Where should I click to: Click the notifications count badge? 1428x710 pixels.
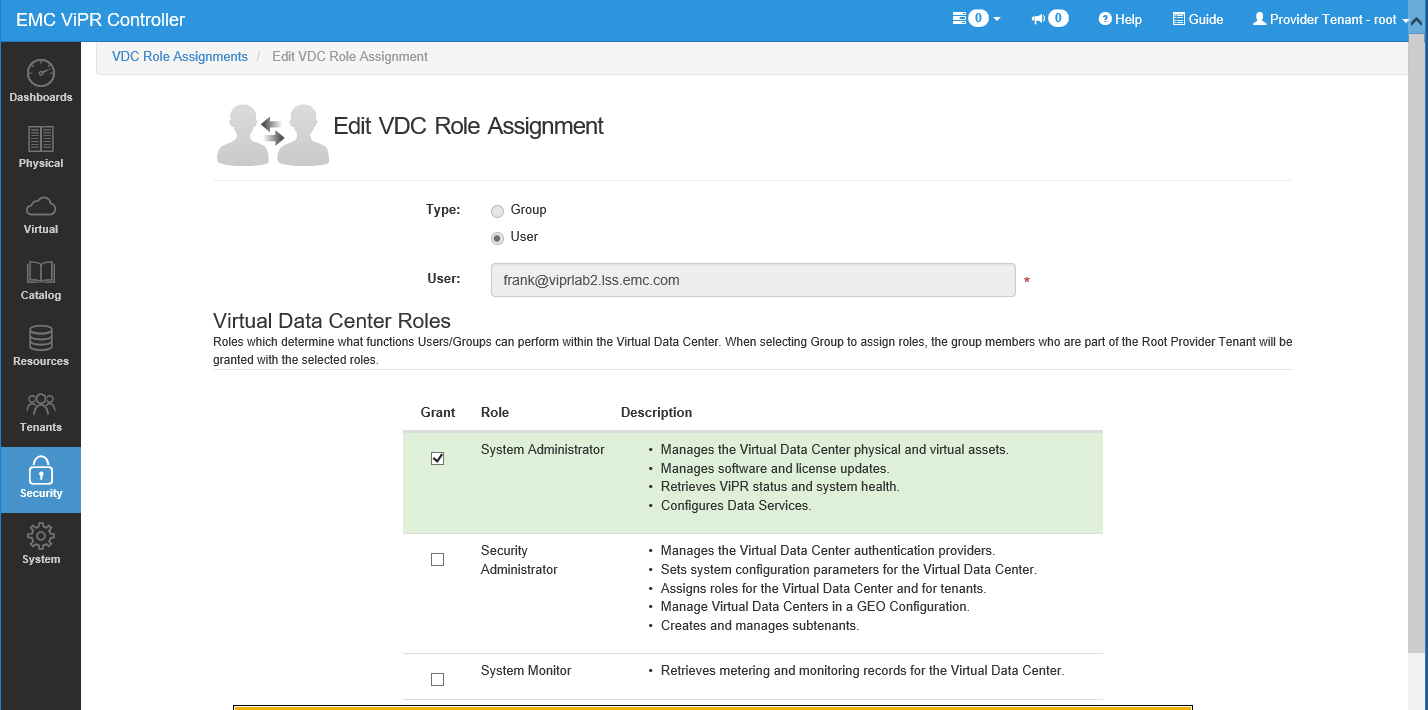point(1058,18)
